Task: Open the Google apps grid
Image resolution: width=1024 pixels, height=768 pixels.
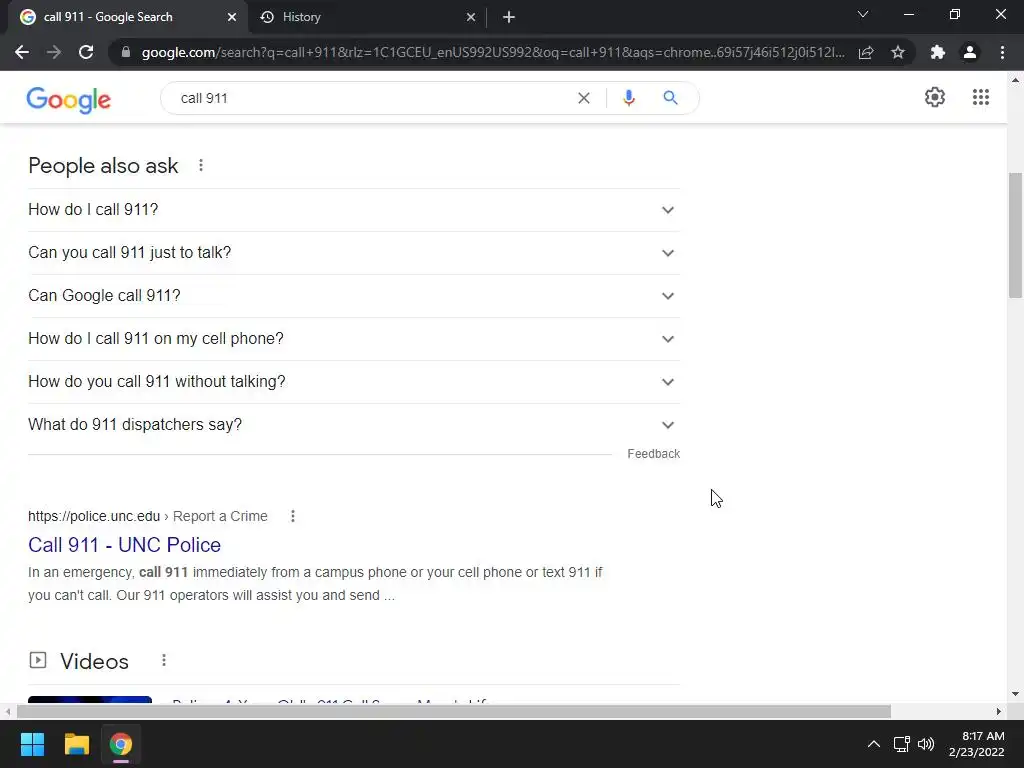Action: click(980, 97)
